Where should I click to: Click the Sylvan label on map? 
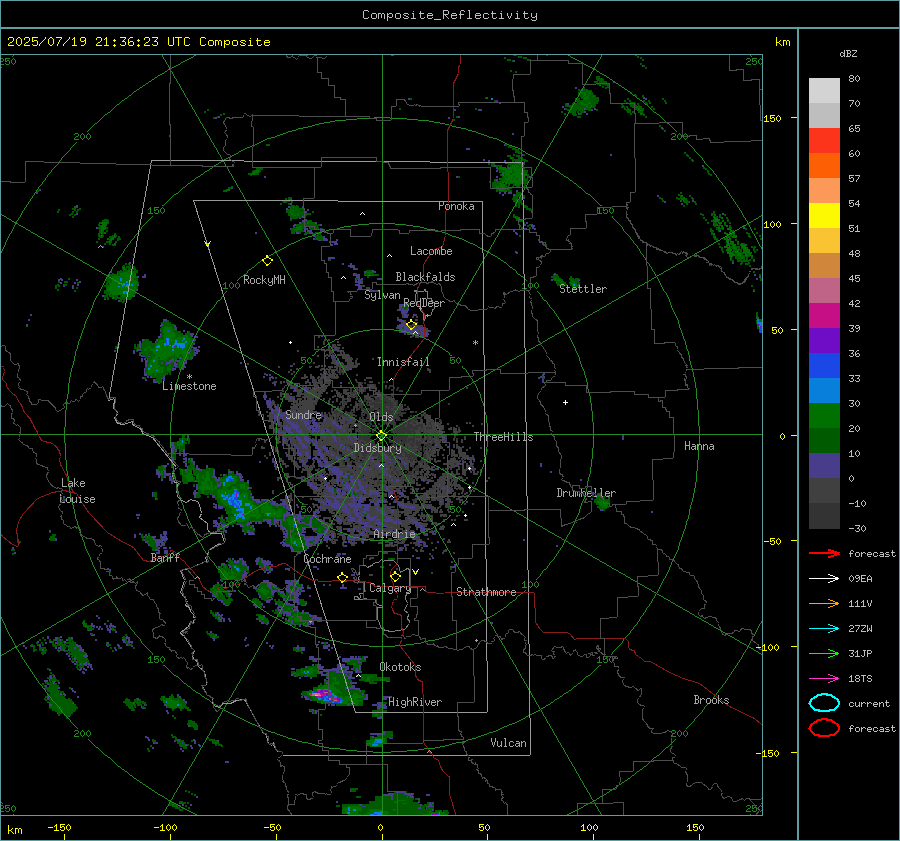click(x=382, y=295)
